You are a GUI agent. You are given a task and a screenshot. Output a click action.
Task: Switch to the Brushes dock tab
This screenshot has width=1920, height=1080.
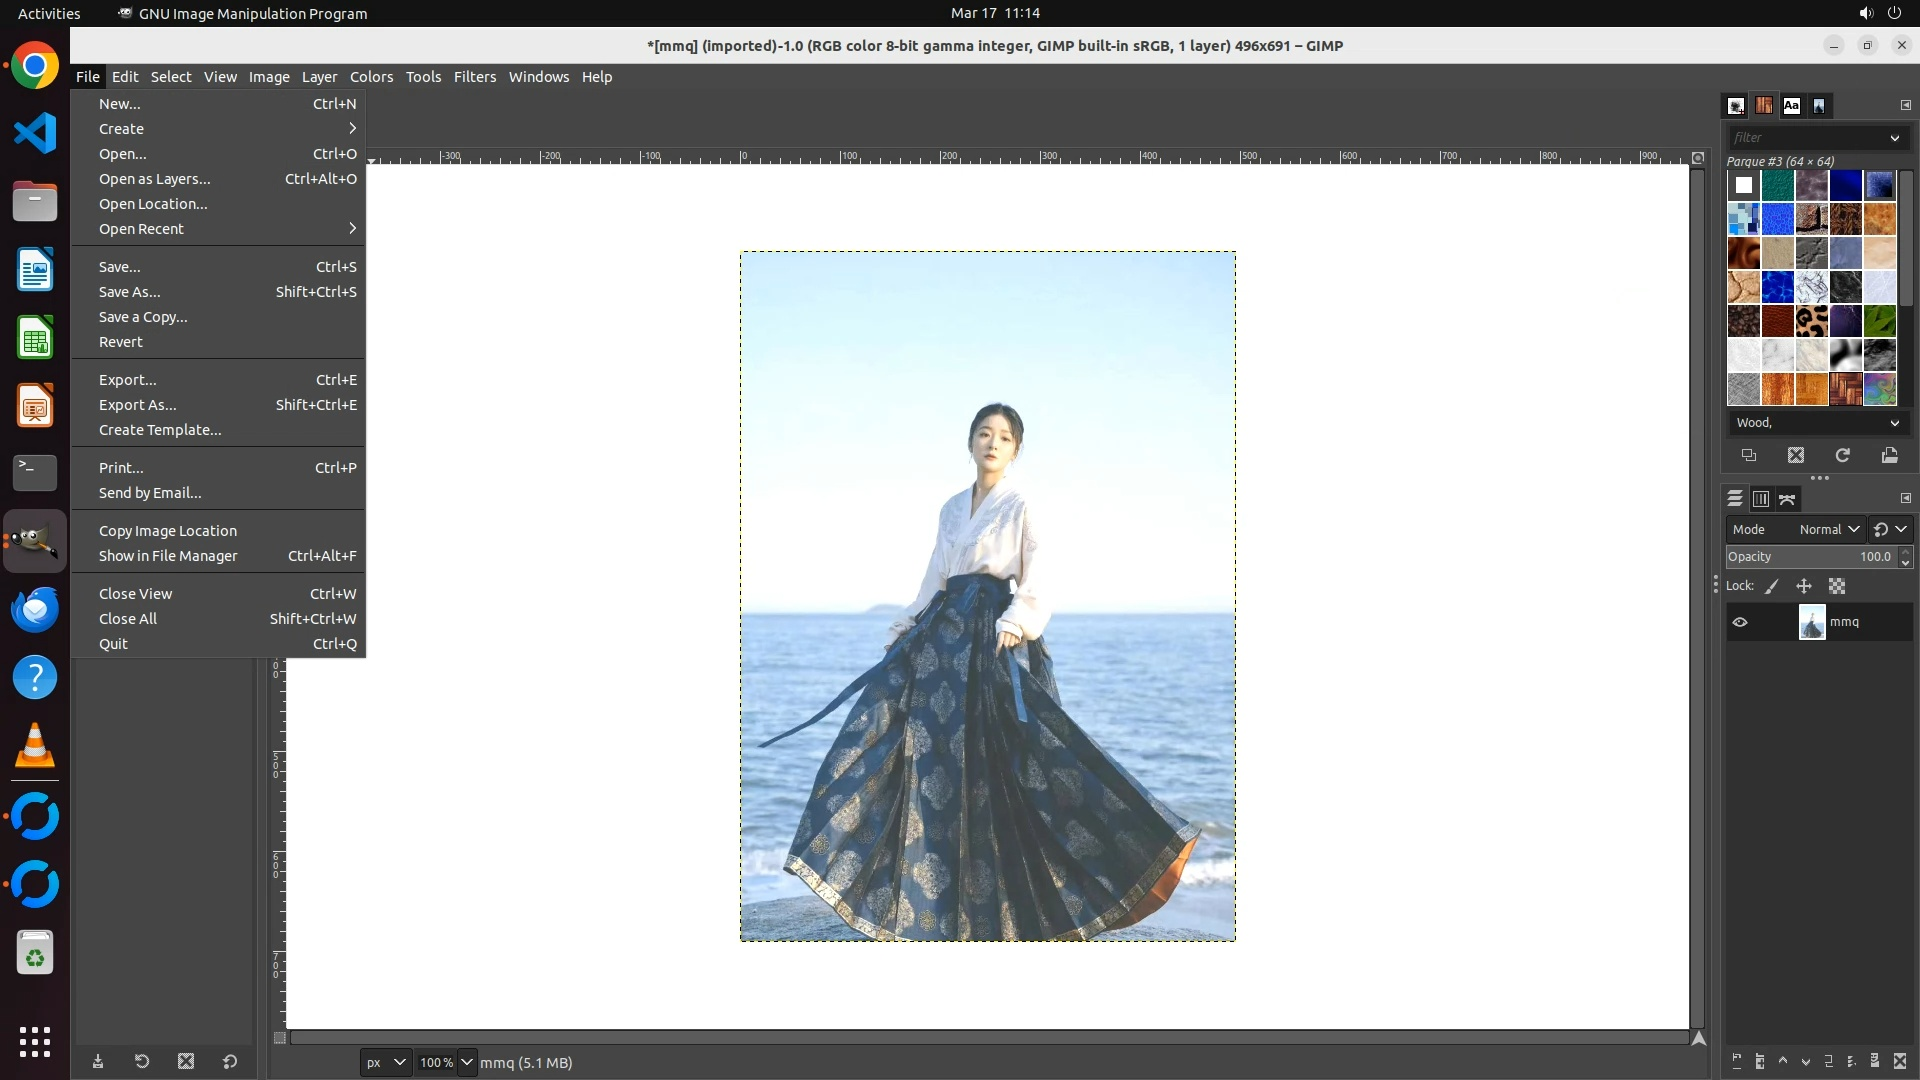[1736, 105]
